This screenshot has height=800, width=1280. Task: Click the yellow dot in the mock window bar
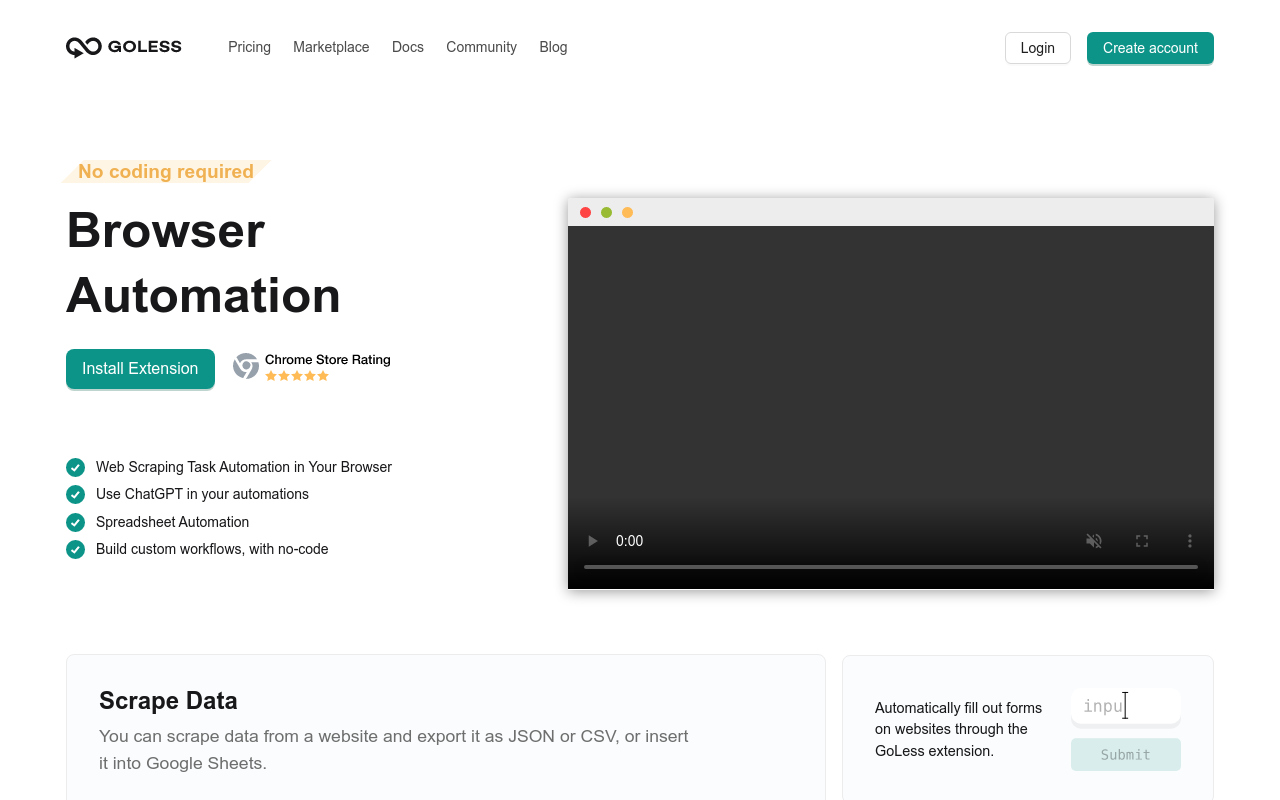(x=627, y=212)
